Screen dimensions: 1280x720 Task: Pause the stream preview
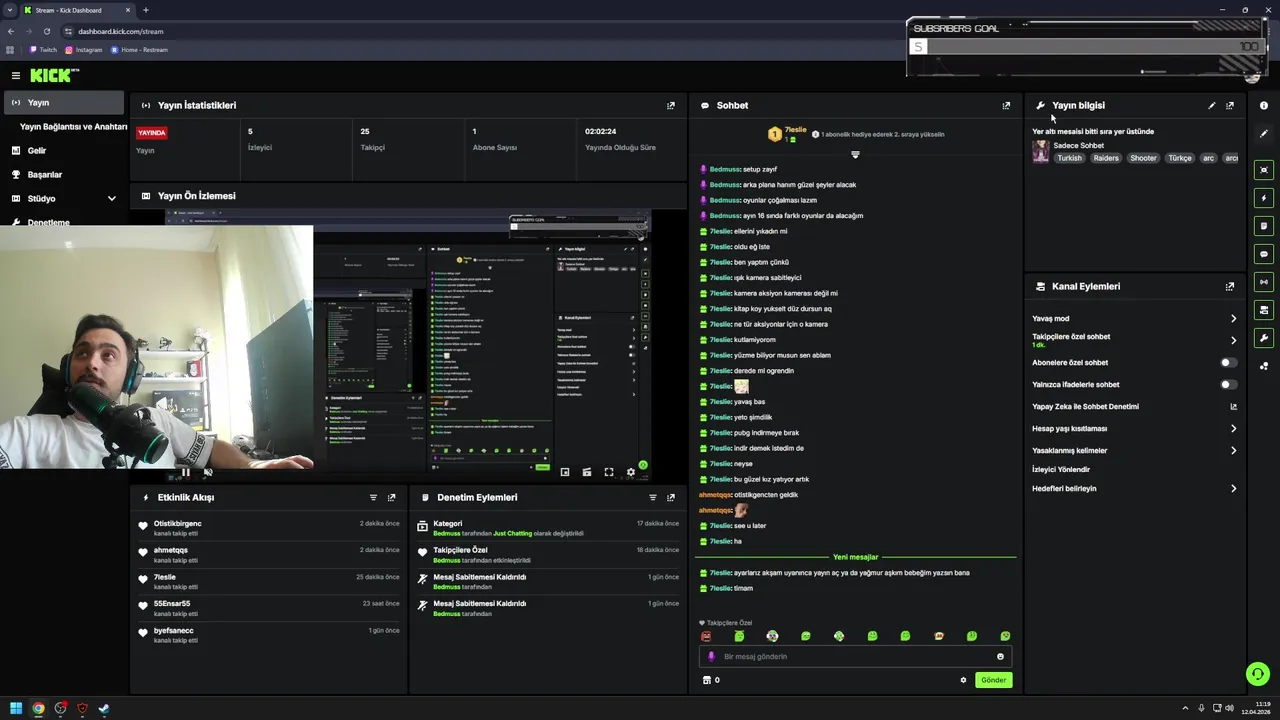[x=185, y=472]
